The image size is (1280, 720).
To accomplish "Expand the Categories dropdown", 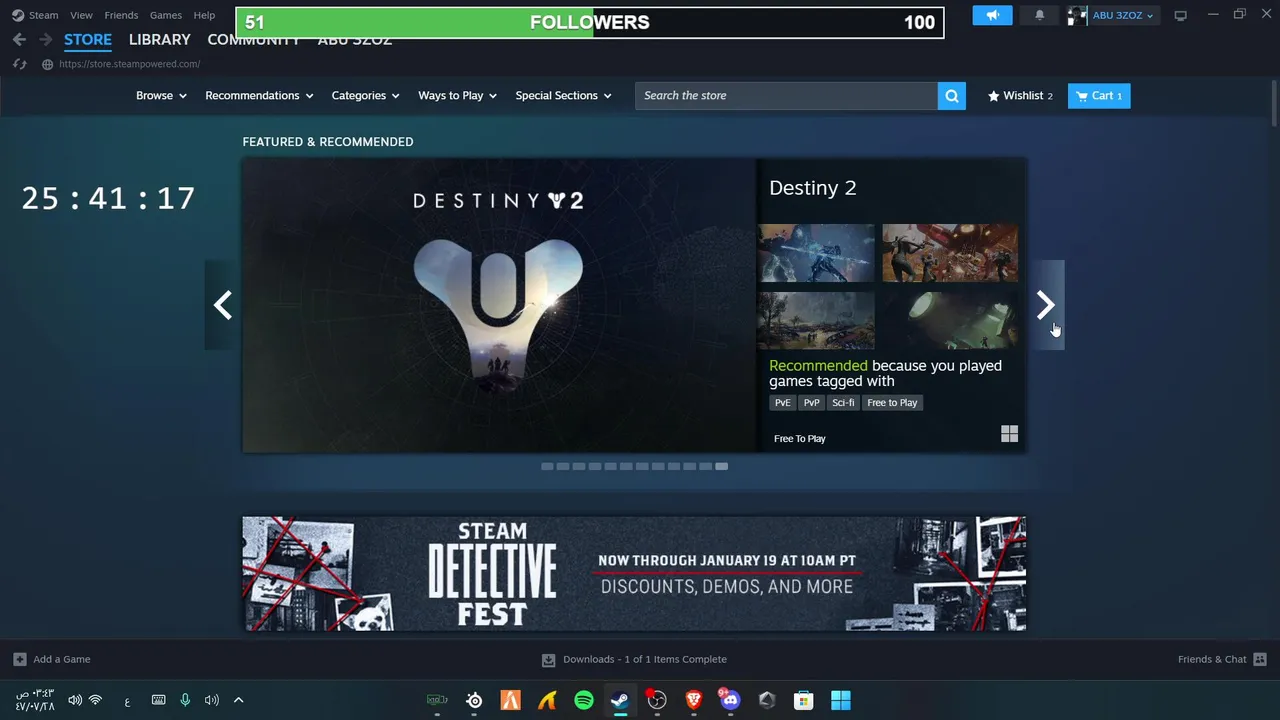I will [365, 96].
